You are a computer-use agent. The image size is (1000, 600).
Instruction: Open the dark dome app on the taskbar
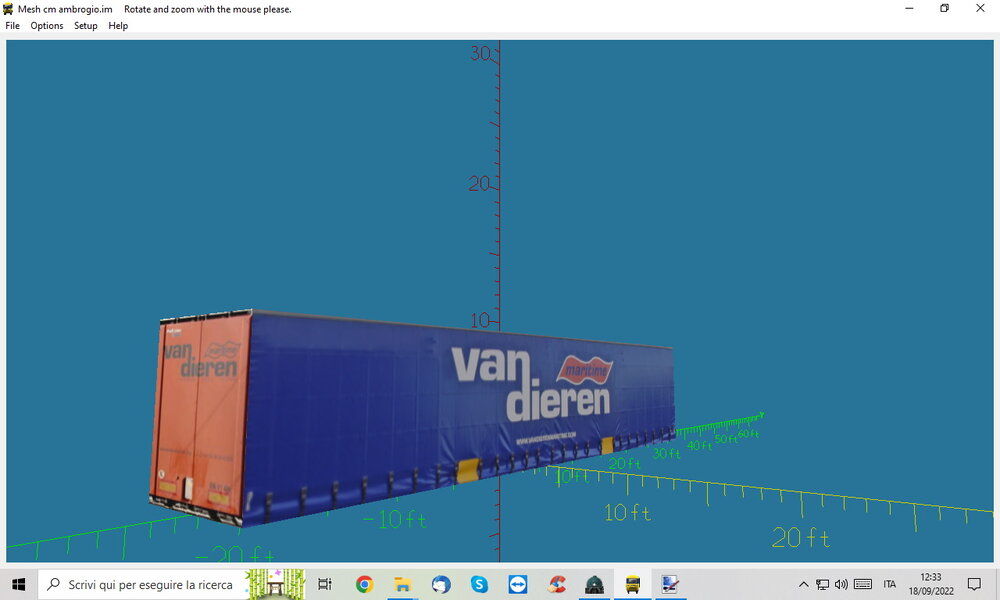pyautogui.click(x=594, y=584)
